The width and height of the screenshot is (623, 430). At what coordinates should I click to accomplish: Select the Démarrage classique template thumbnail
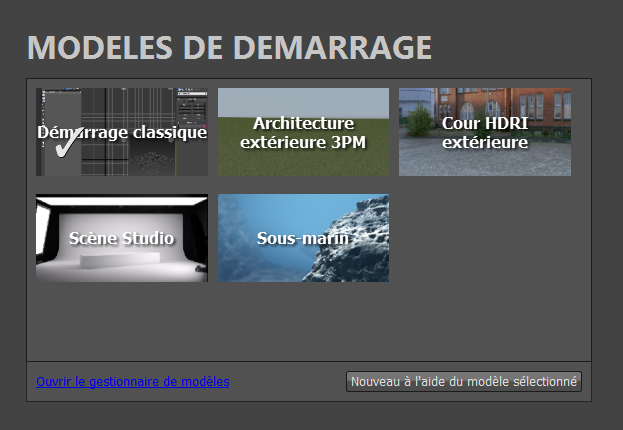pos(122,132)
